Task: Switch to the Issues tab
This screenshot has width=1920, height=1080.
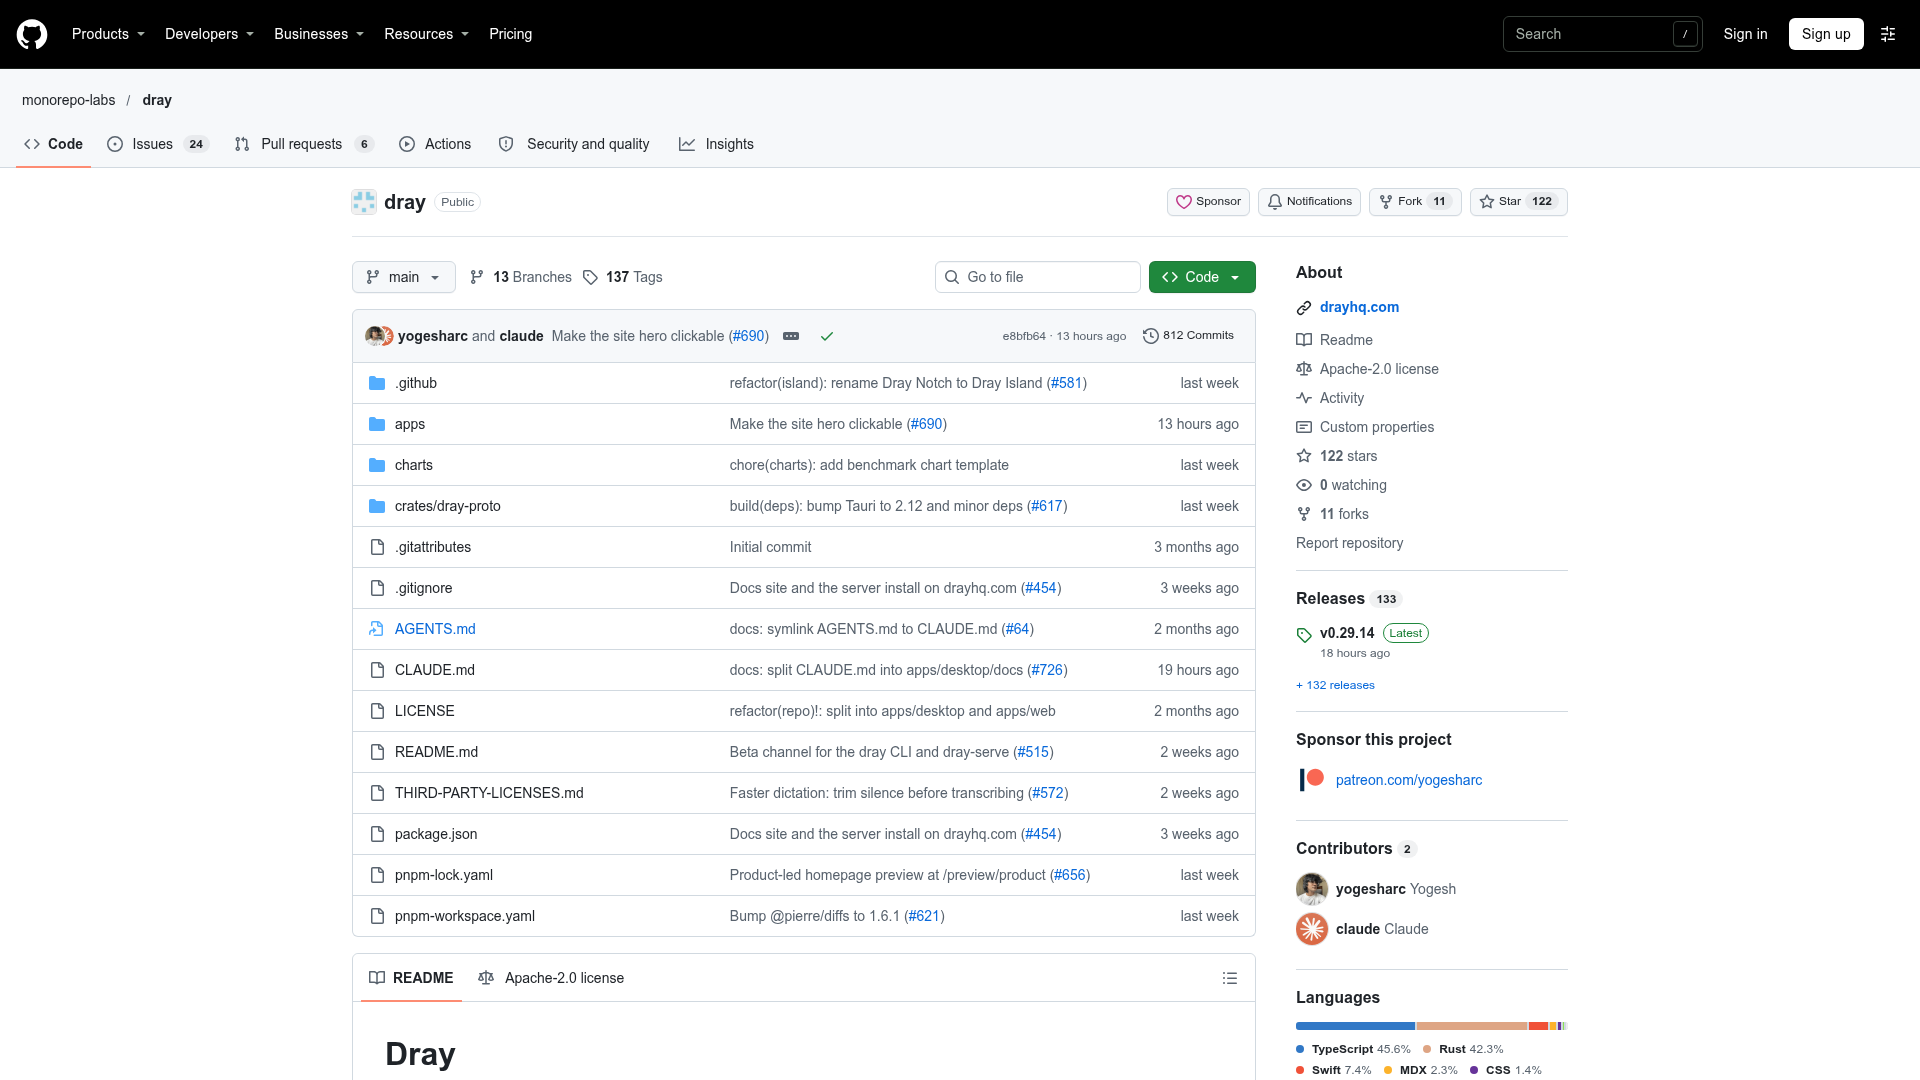Action: [158, 144]
